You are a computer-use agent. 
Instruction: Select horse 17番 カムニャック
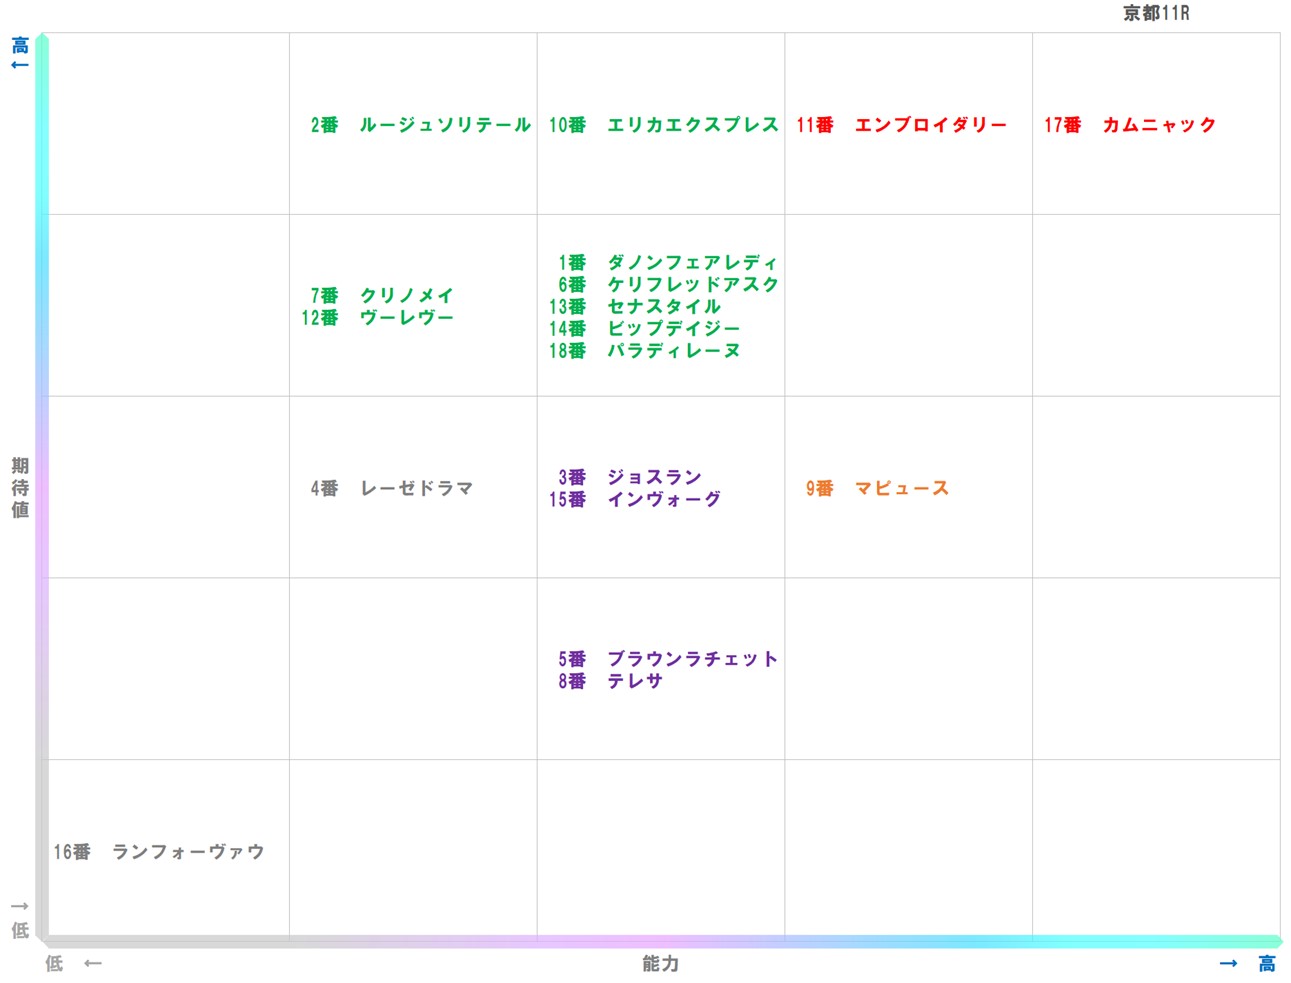[x=1130, y=125]
